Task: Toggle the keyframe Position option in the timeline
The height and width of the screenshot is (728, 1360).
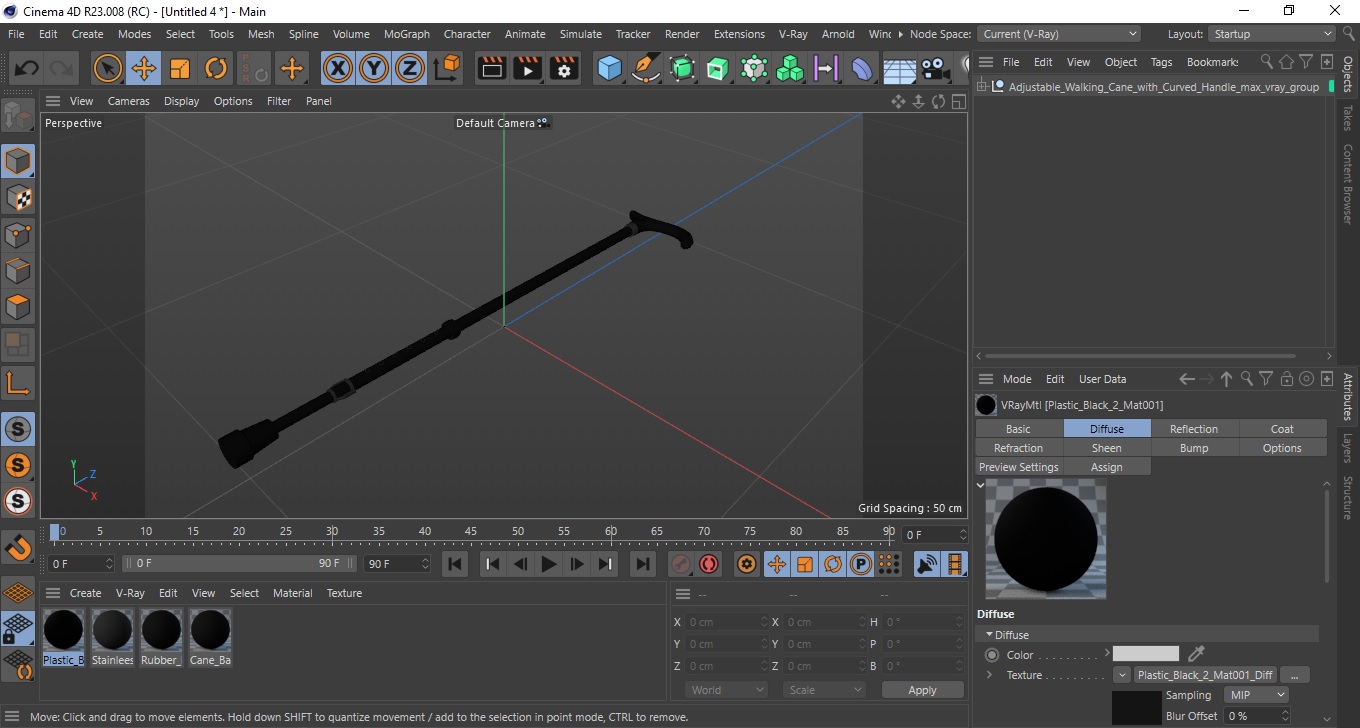Action: tap(776, 564)
